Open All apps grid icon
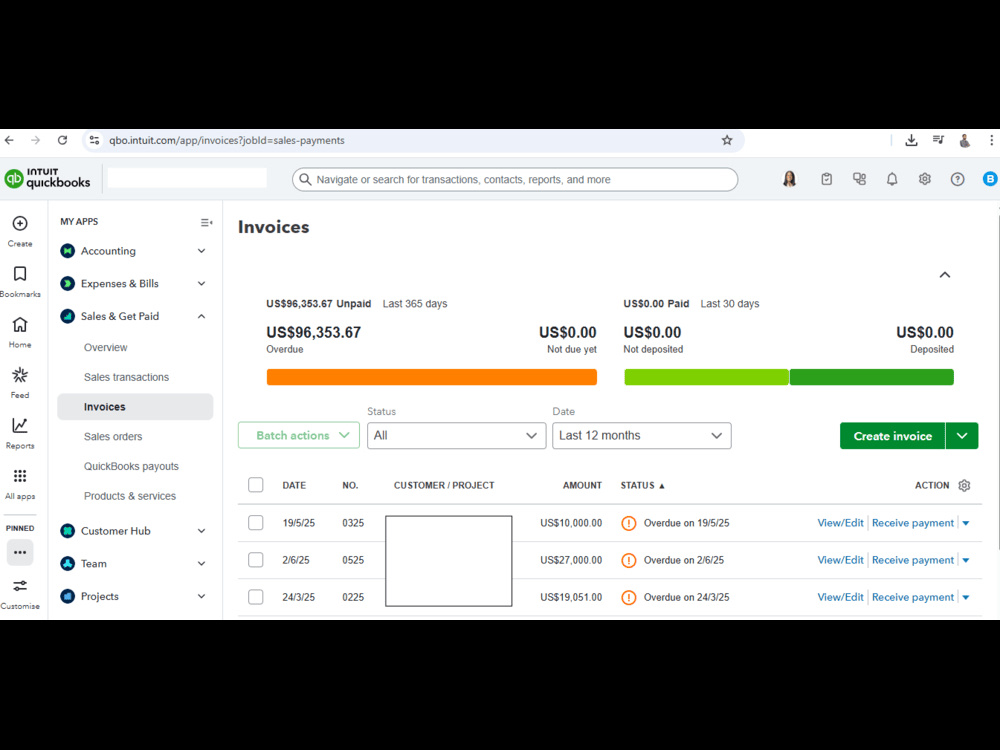Screen dimensions: 1000x750 coord(20,476)
